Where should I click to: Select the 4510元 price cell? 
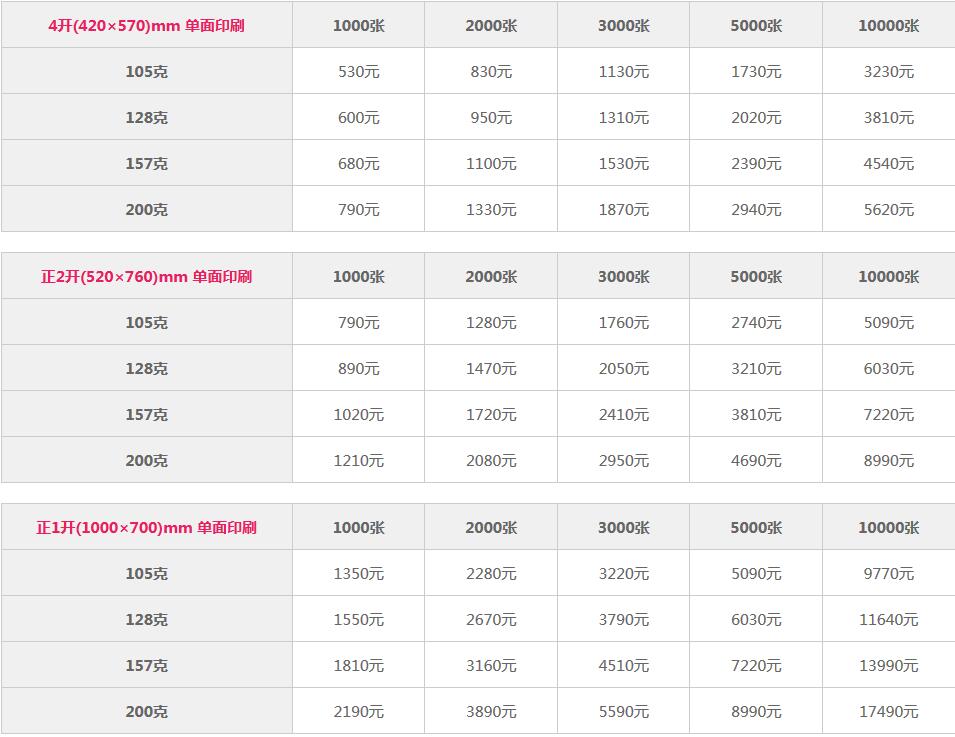click(624, 666)
